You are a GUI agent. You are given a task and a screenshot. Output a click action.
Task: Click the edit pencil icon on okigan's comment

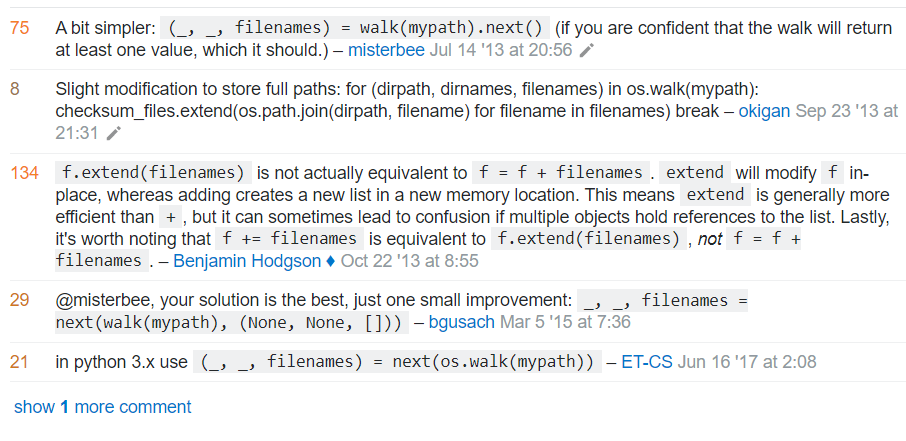tap(114, 132)
